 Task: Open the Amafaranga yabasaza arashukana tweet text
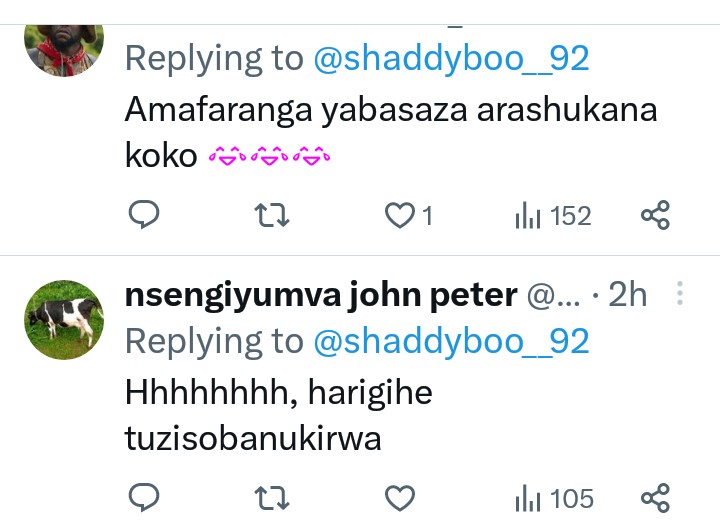pos(390,132)
